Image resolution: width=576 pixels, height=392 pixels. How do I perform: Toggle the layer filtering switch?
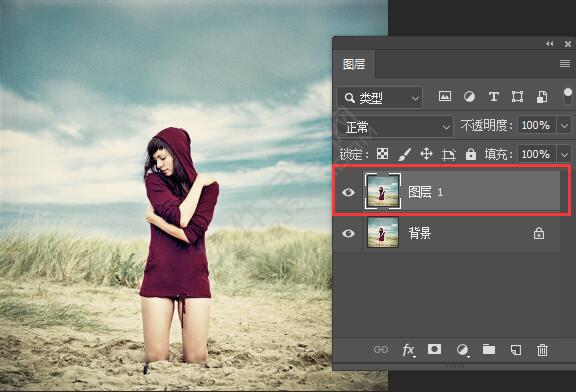568,97
